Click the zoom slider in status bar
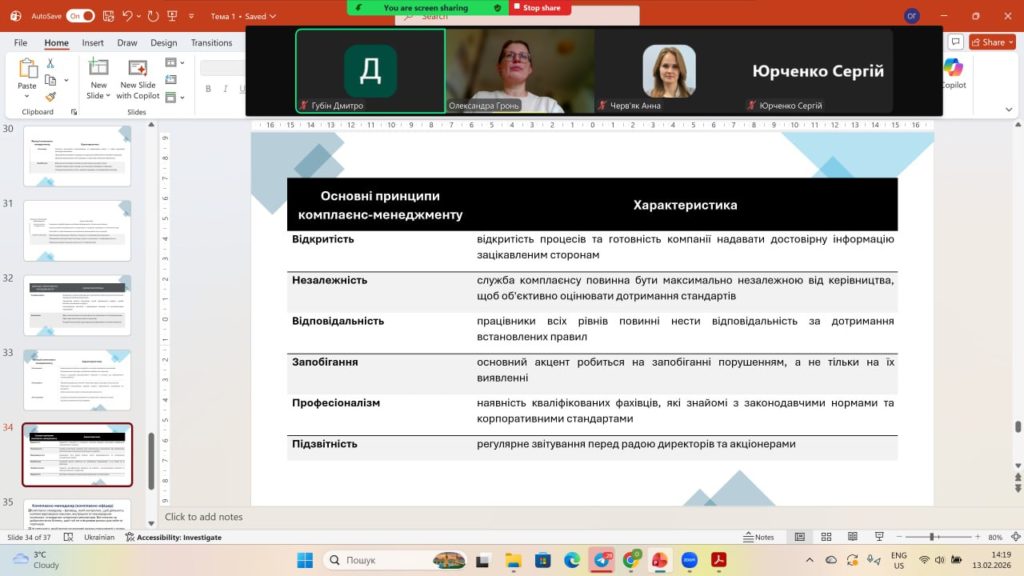The height and width of the screenshot is (576, 1024). point(932,537)
